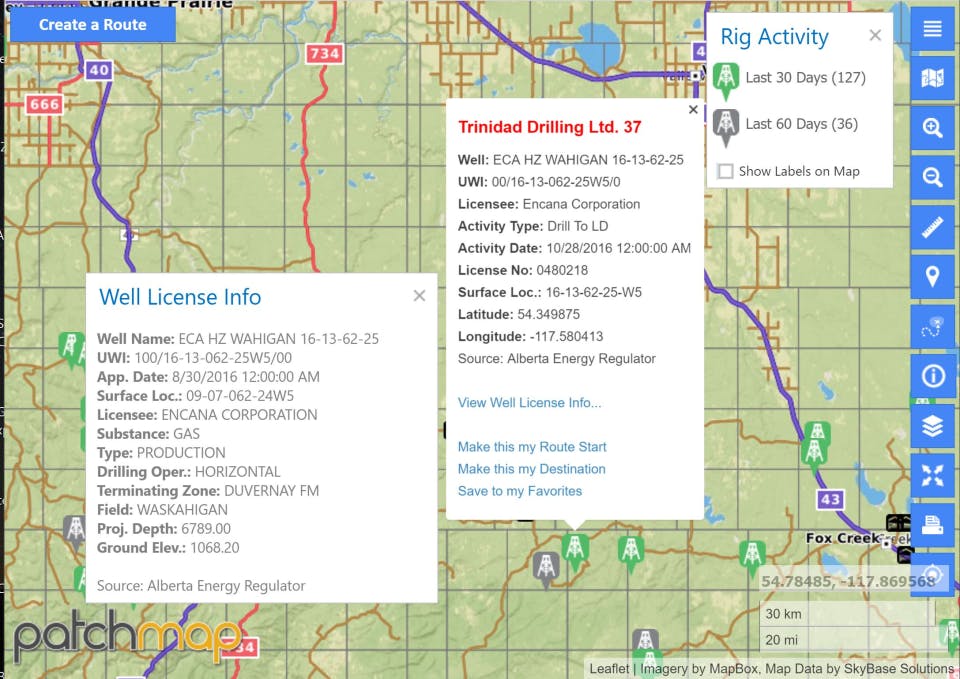The height and width of the screenshot is (679, 960).
Task: Click UWI 00/16-13-062-25W5/0 value
Action: [x=556, y=182]
